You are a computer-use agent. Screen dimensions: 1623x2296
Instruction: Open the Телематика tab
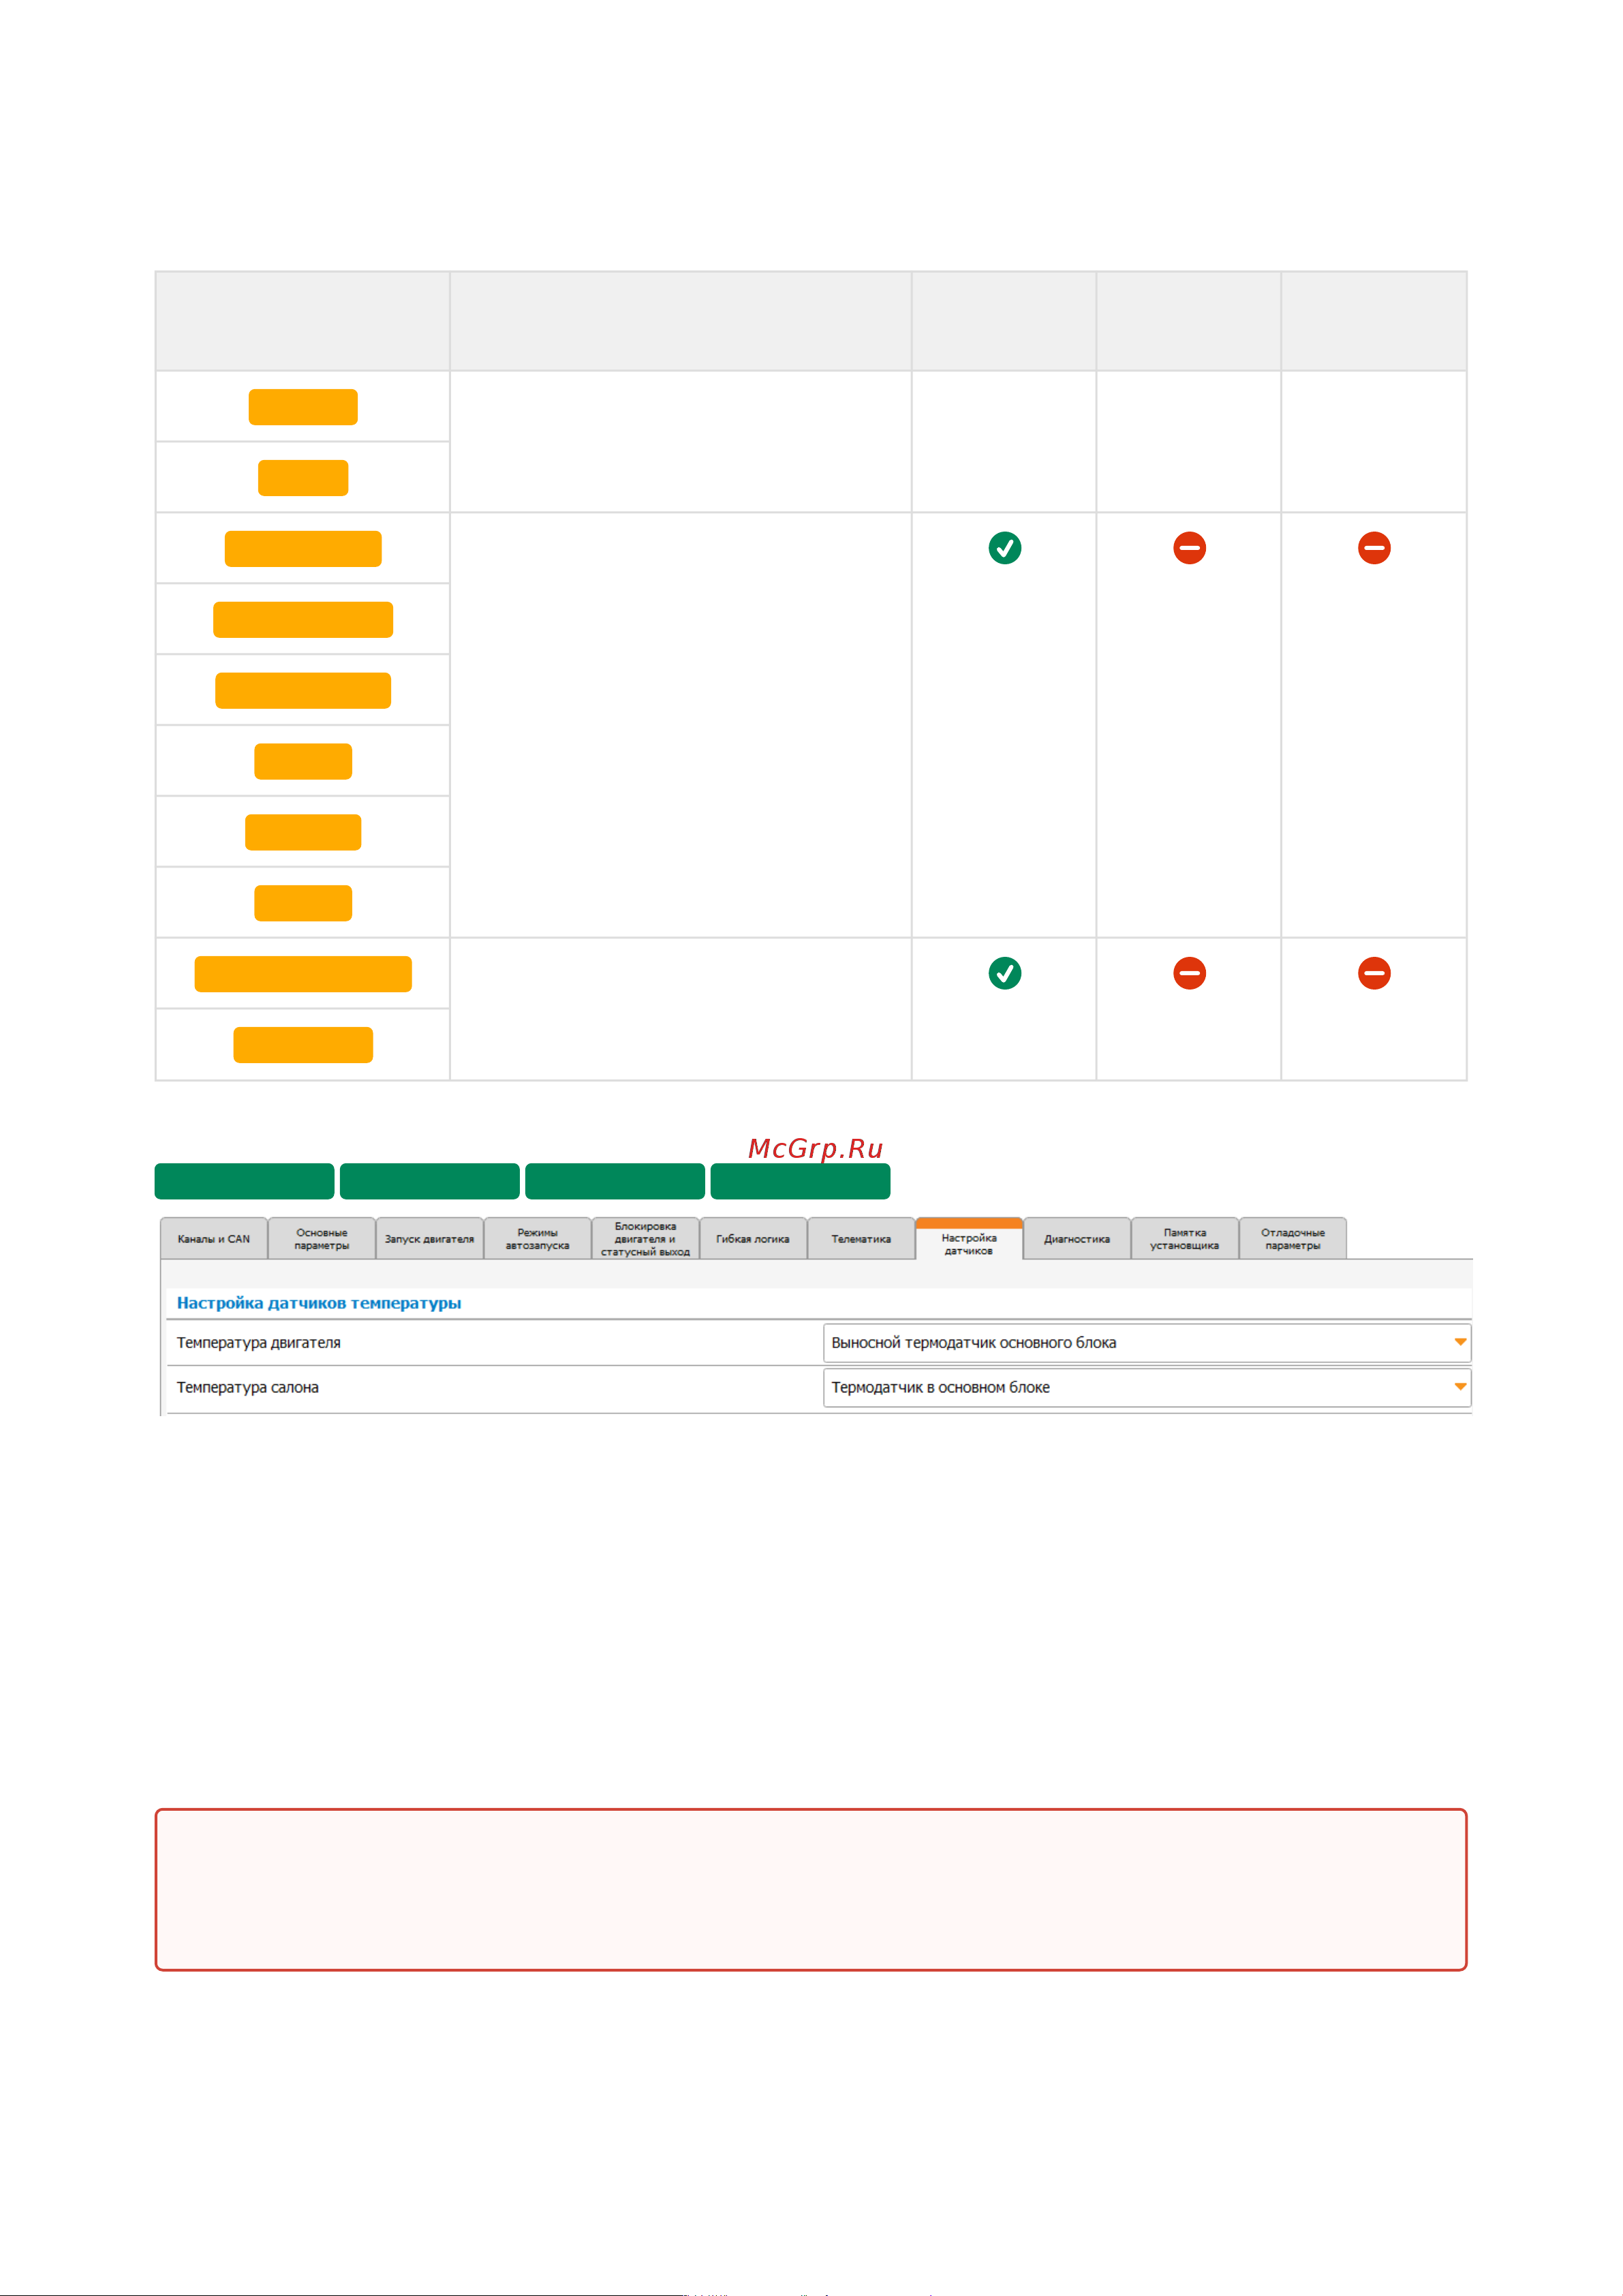(861, 1238)
